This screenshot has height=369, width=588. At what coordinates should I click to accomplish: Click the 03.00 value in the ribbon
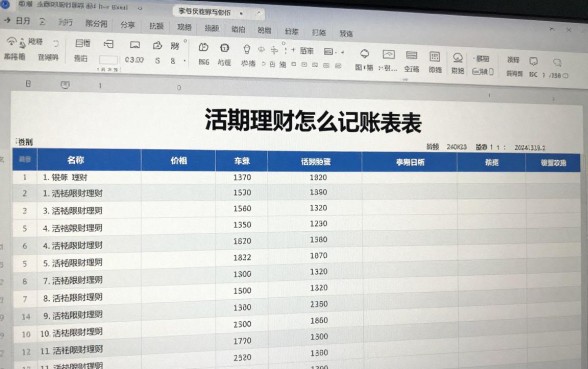click(134, 60)
